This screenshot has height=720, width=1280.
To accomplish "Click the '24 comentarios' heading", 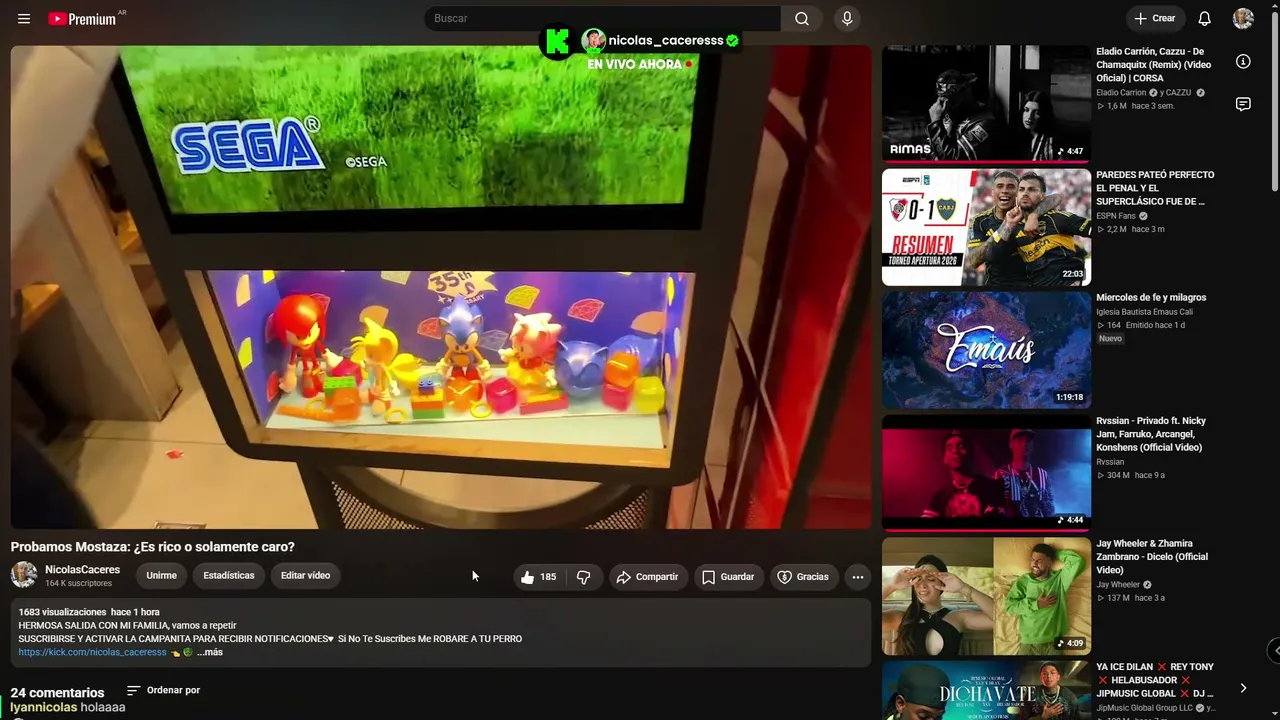I will (57, 693).
